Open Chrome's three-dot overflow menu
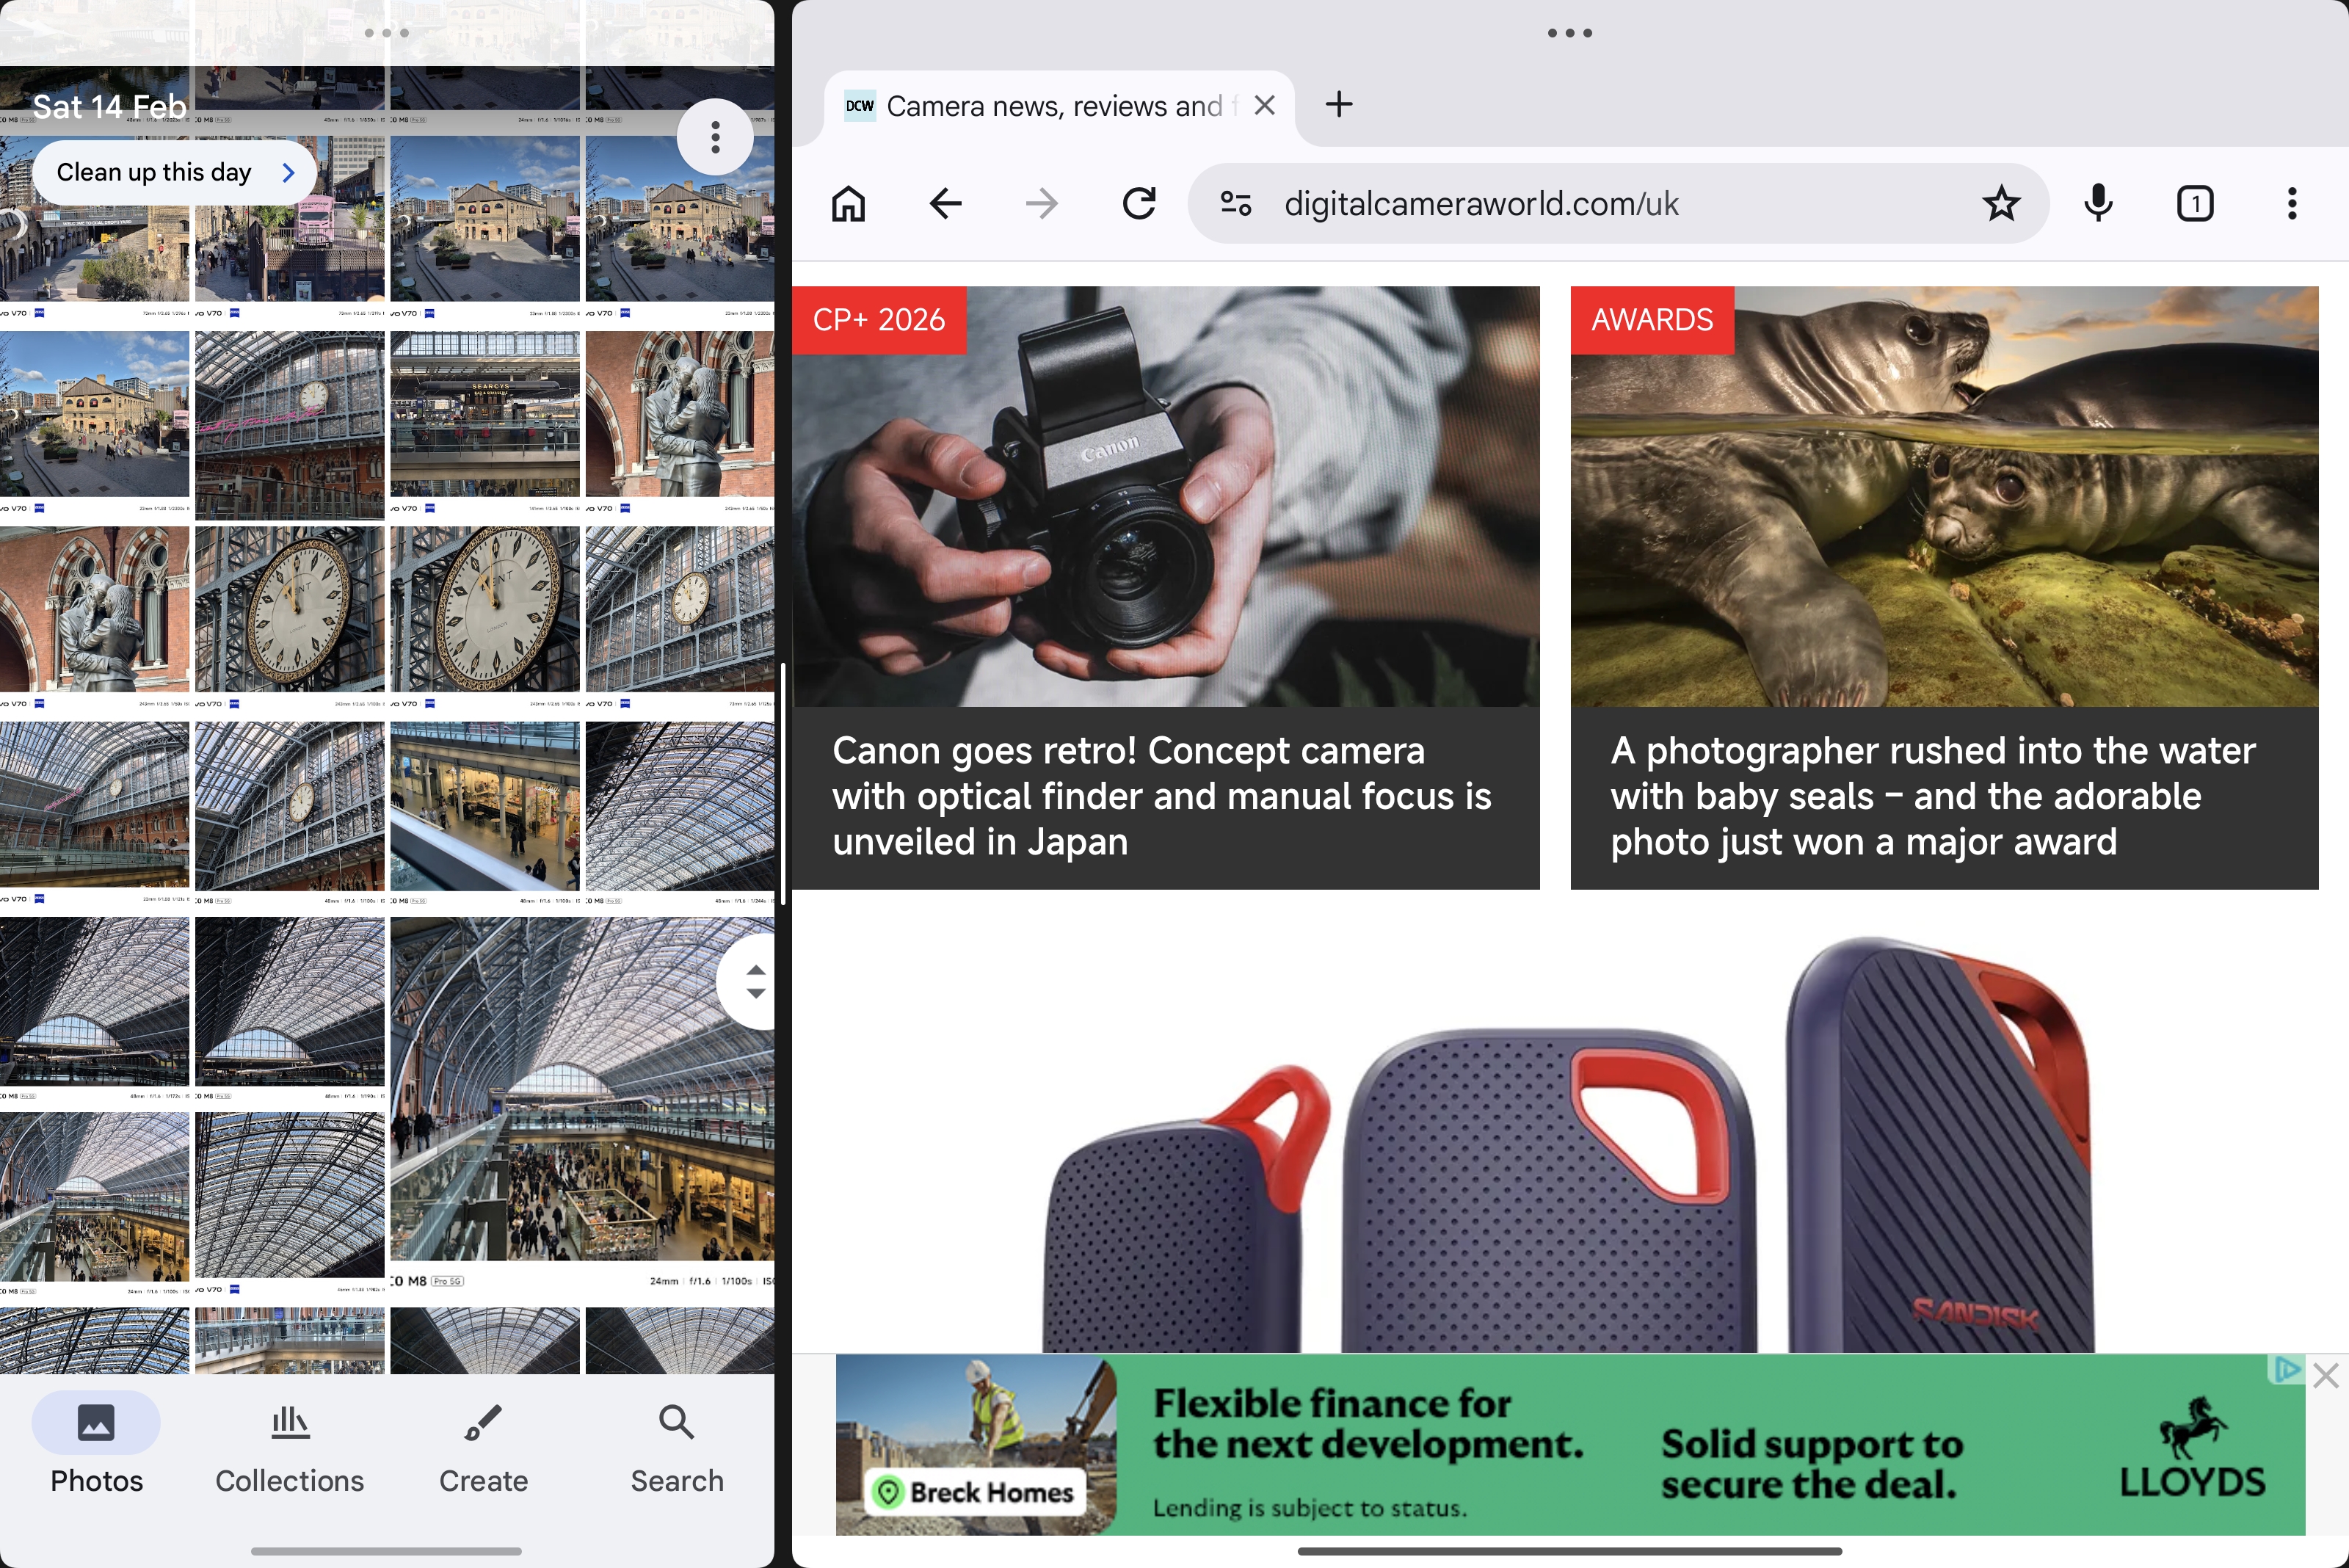Image resolution: width=2349 pixels, height=1568 pixels. click(2291, 203)
